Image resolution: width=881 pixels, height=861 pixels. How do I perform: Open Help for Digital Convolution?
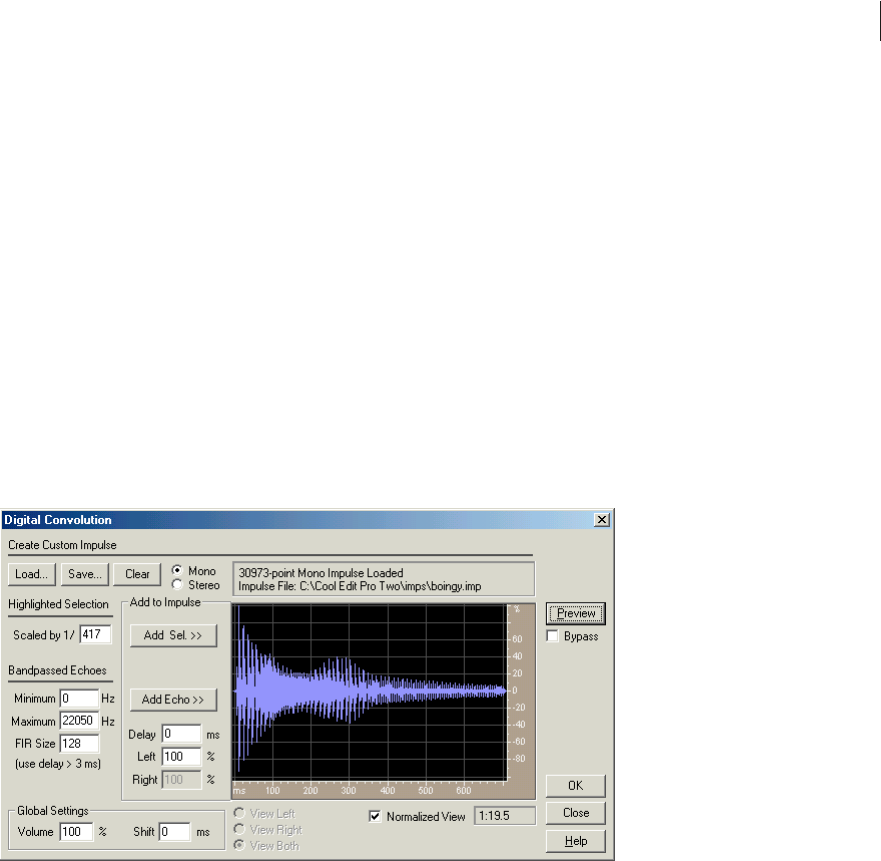[575, 841]
